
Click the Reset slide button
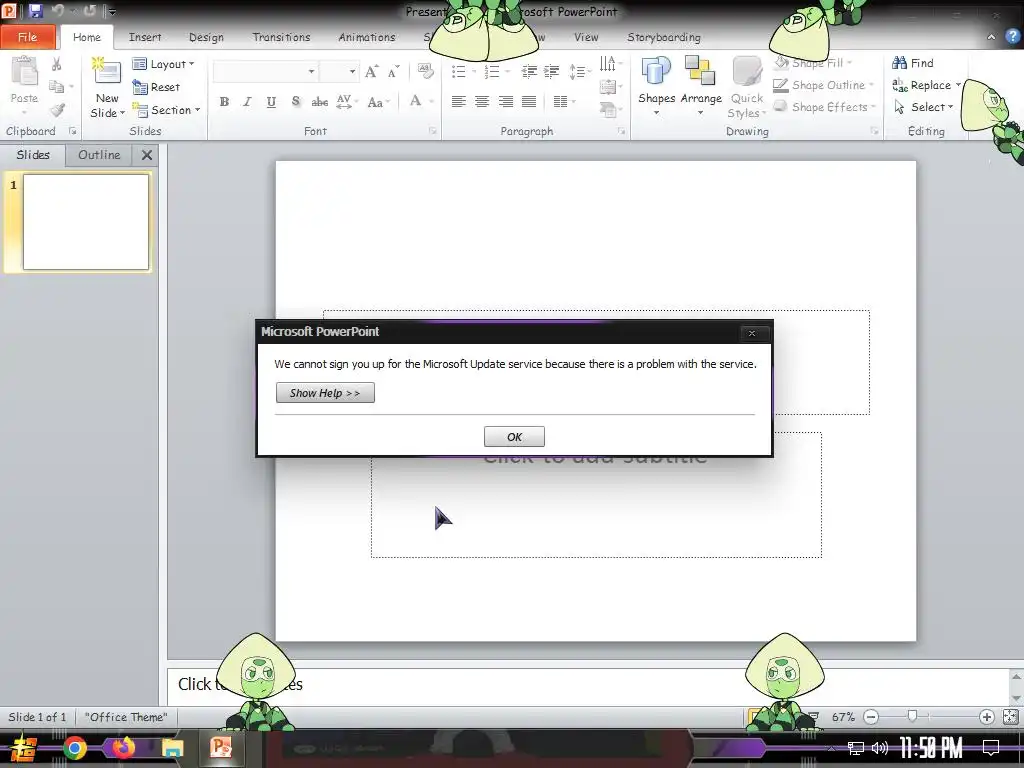click(156, 87)
